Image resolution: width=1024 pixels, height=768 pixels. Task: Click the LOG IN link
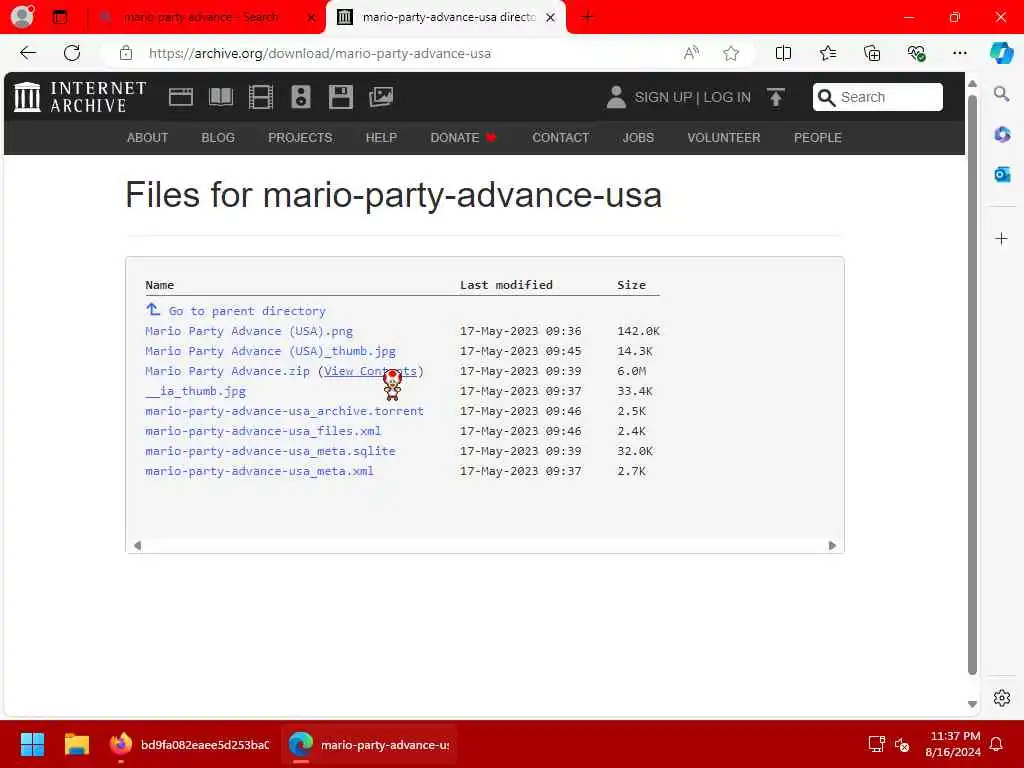pyautogui.click(x=727, y=97)
